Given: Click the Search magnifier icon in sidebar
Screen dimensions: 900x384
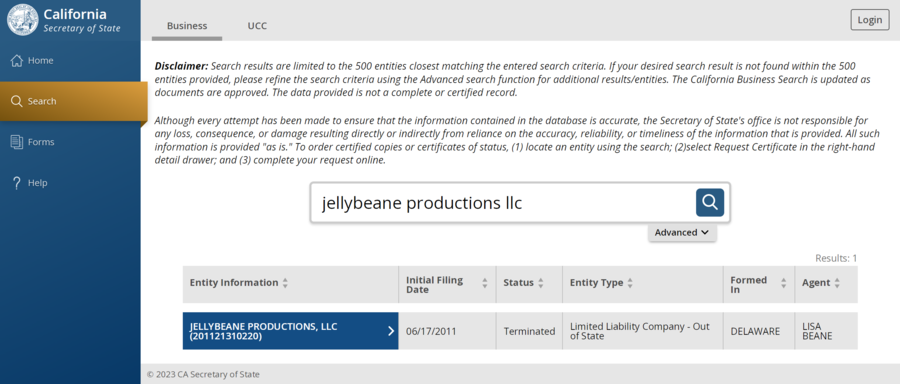Looking at the screenshot, I should 17,101.
